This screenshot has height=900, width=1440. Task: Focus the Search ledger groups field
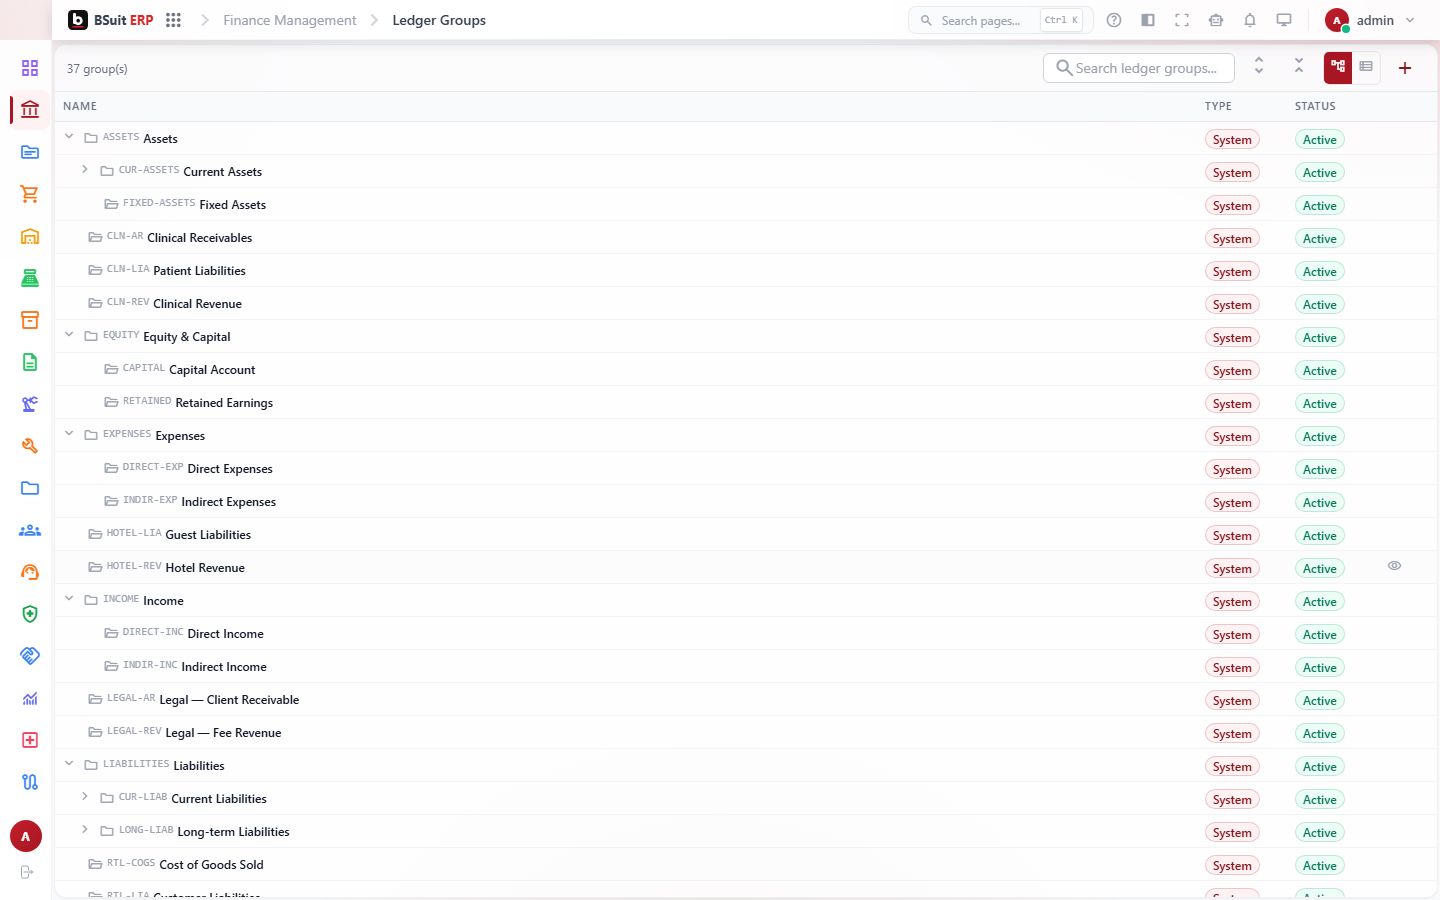[1139, 68]
